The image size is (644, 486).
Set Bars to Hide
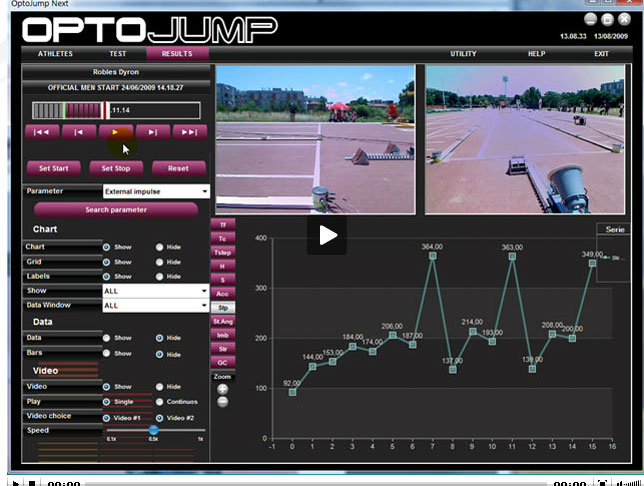click(x=159, y=354)
